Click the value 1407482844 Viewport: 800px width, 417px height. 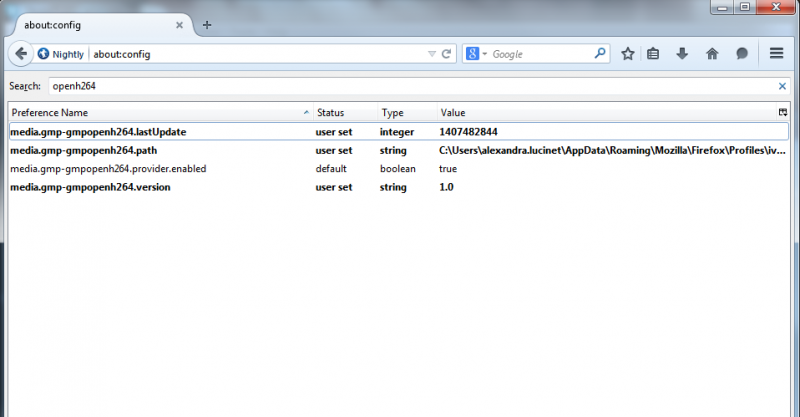tap(468, 132)
